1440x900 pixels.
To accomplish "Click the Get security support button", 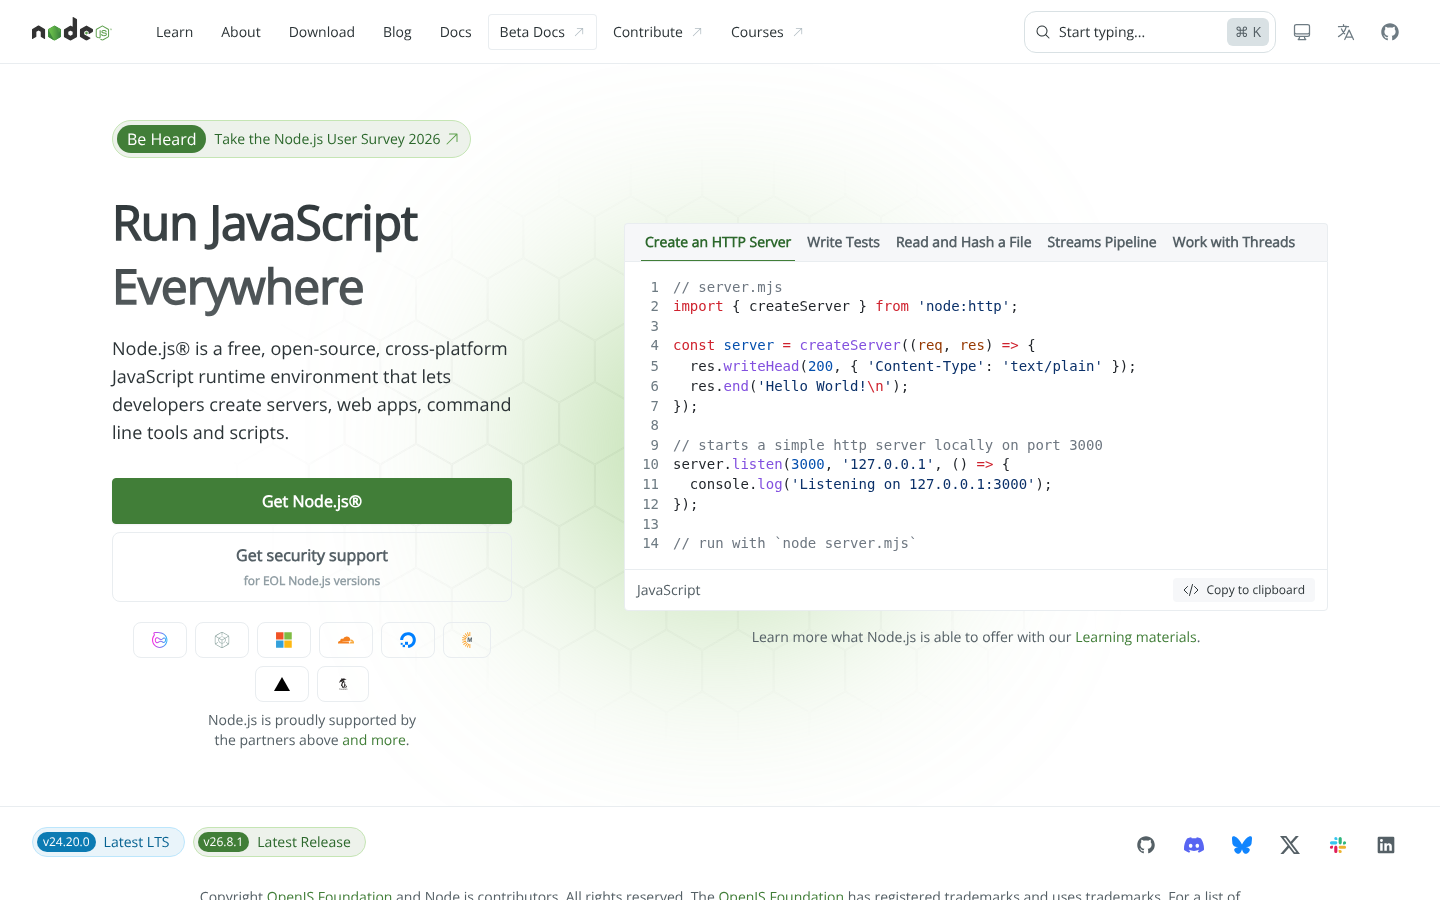I will pos(312,567).
